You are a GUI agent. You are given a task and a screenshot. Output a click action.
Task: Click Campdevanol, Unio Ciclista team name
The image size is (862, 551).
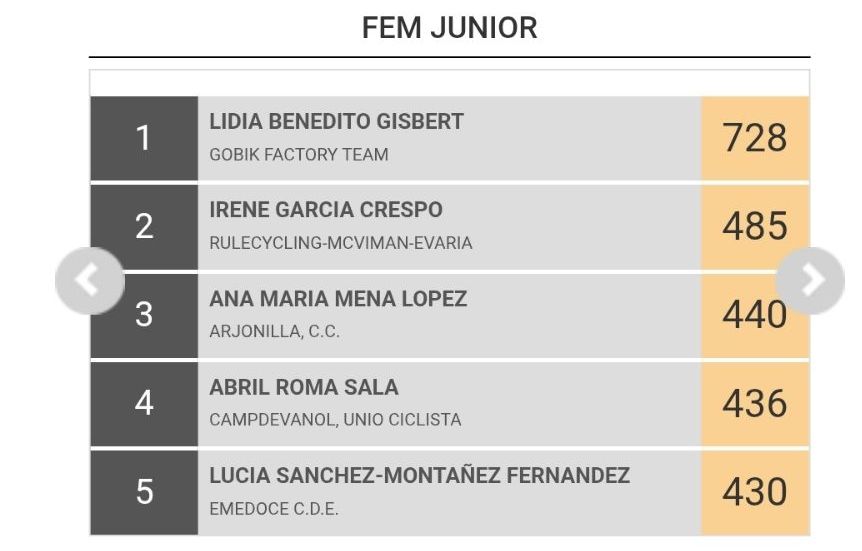click(335, 420)
